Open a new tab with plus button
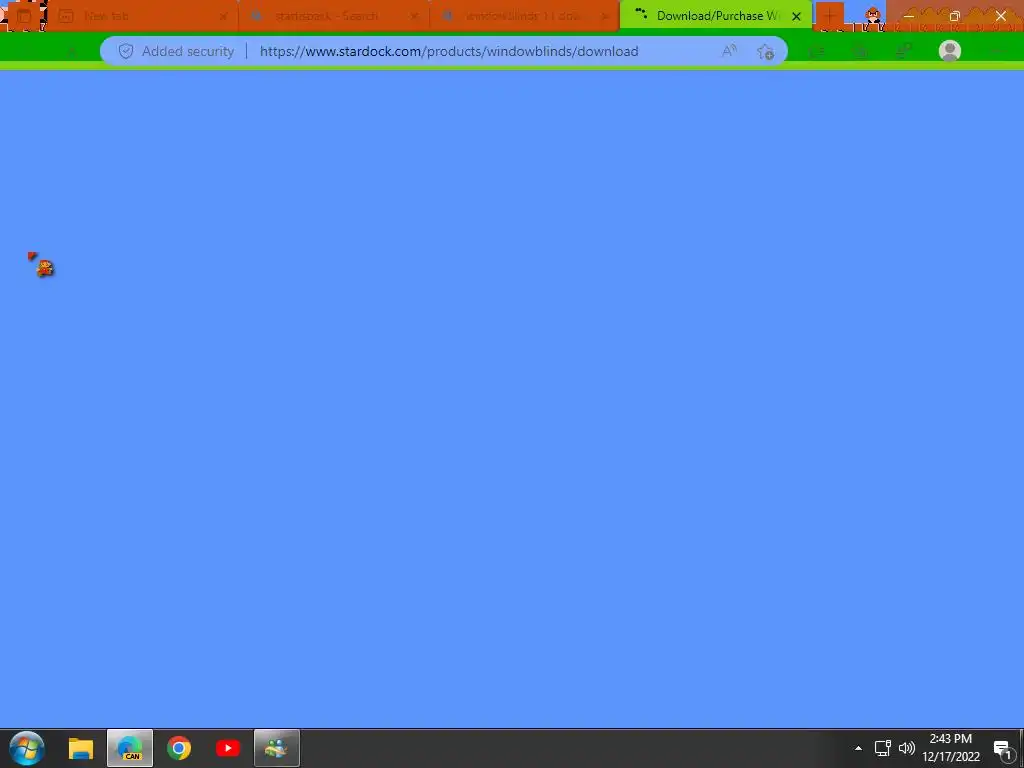Image resolution: width=1024 pixels, height=768 pixels. pos(829,16)
